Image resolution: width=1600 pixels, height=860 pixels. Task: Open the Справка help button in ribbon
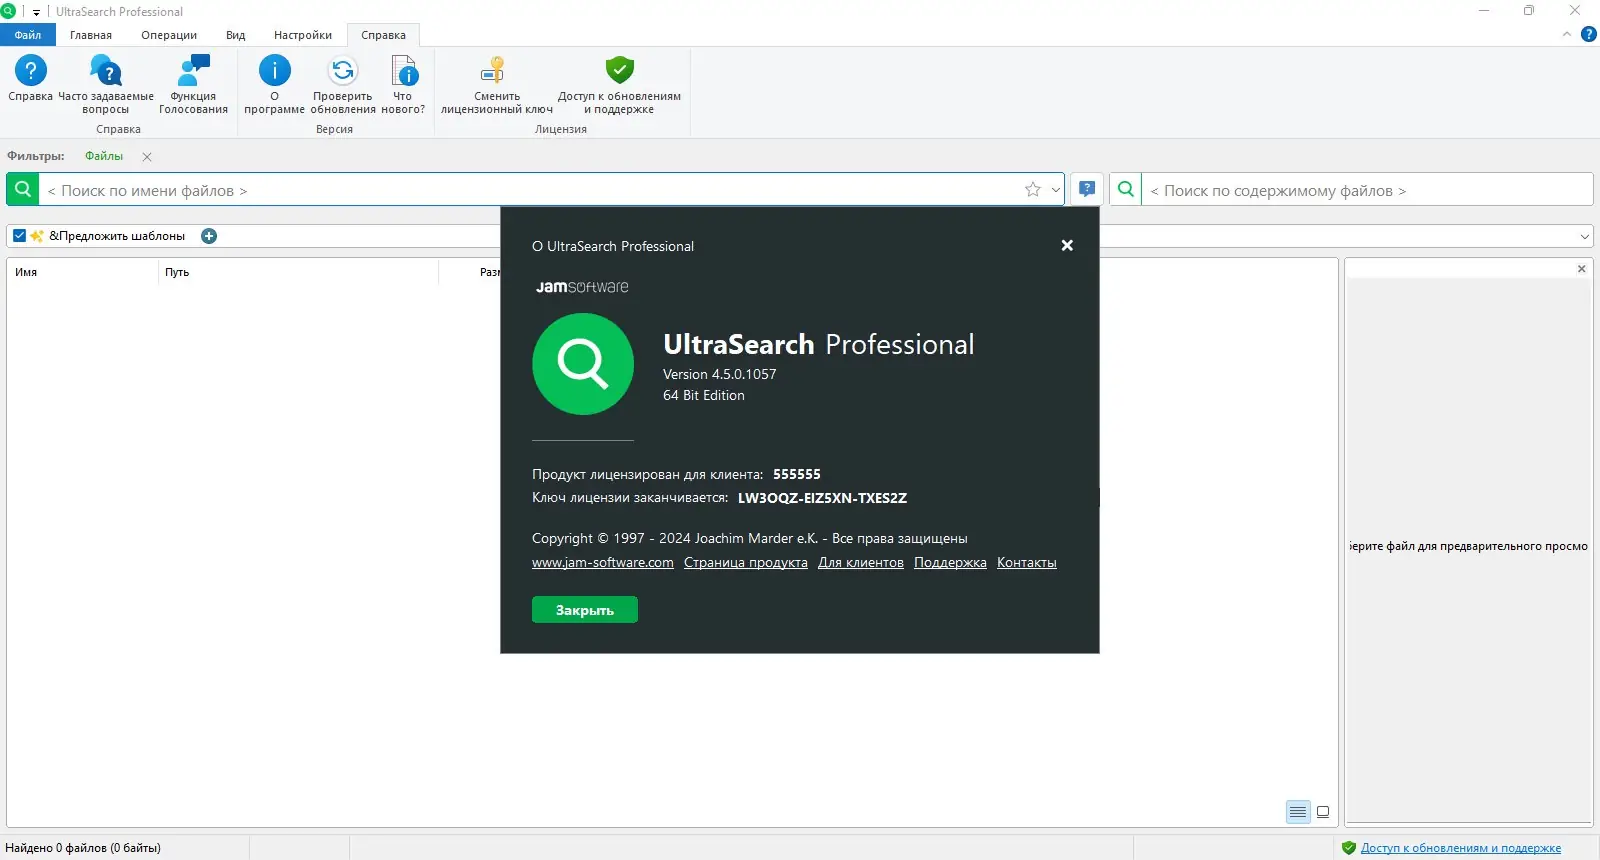click(30, 80)
